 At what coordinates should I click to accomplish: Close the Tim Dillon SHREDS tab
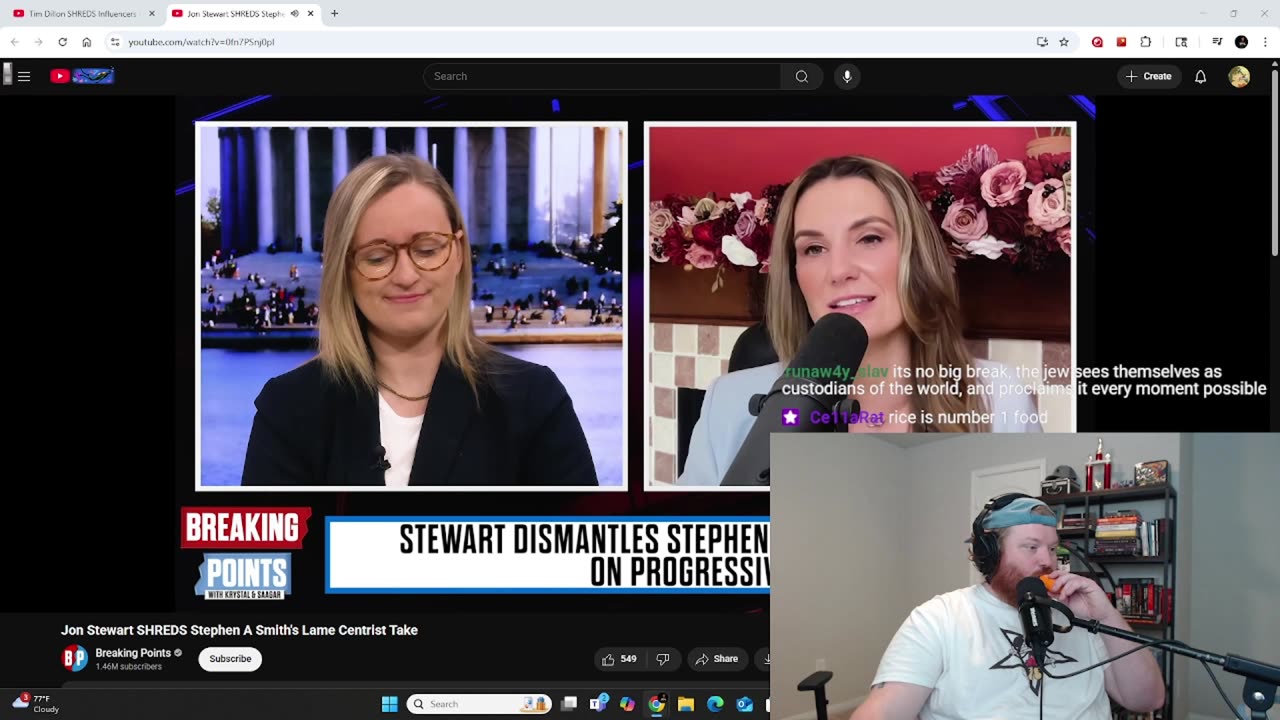pos(152,14)
